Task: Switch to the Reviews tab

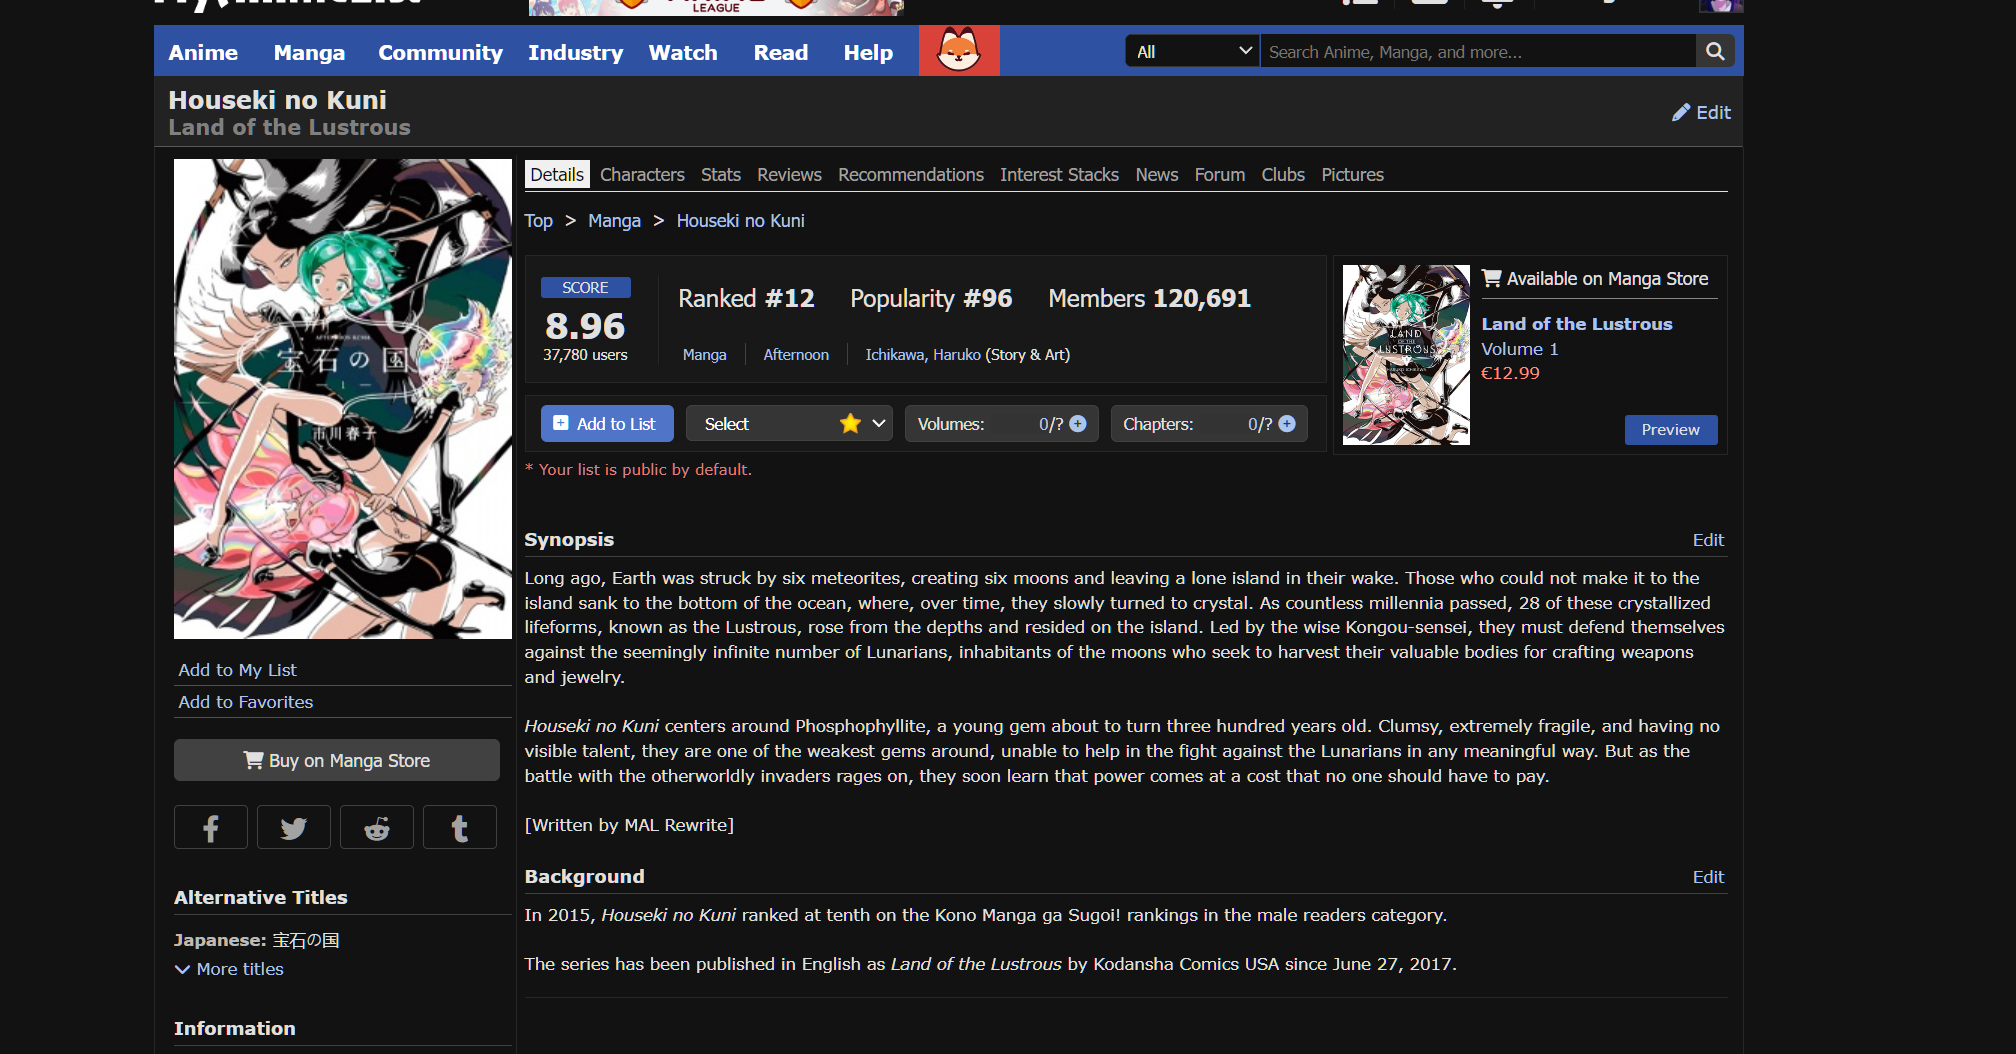Action: point(789,175)
